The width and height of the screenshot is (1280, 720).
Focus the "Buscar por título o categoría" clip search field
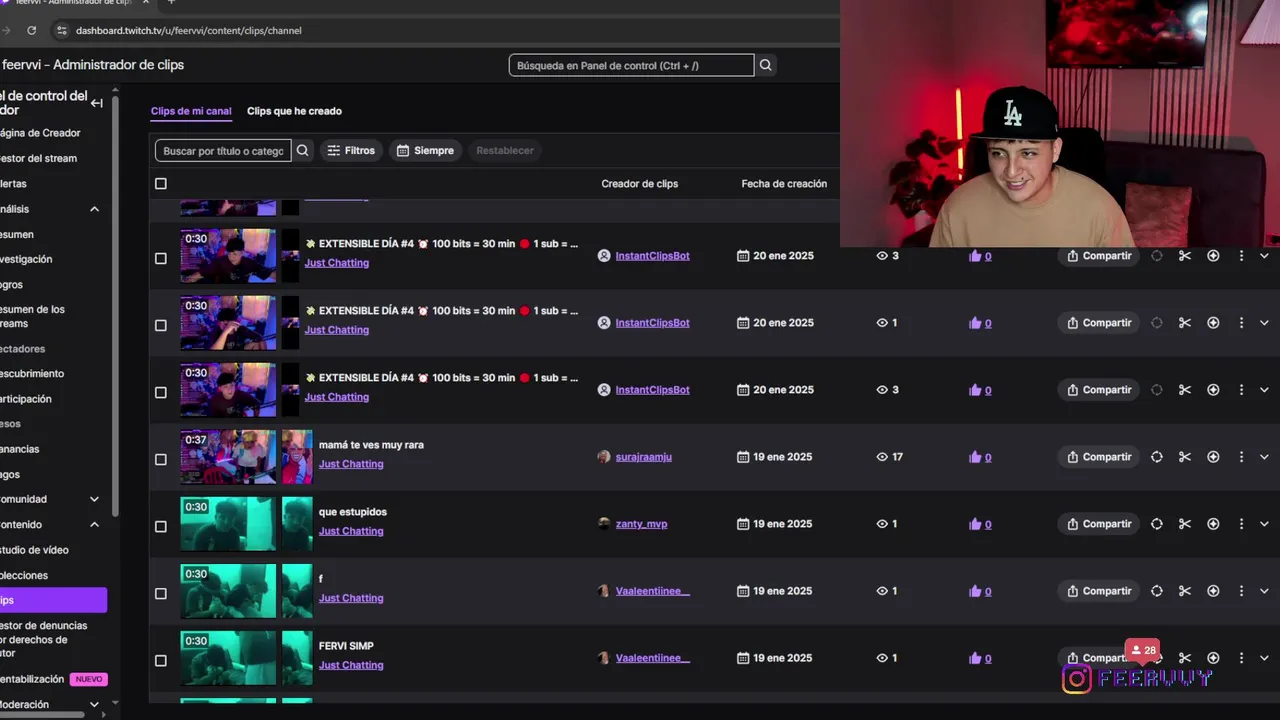click(223, 151)
